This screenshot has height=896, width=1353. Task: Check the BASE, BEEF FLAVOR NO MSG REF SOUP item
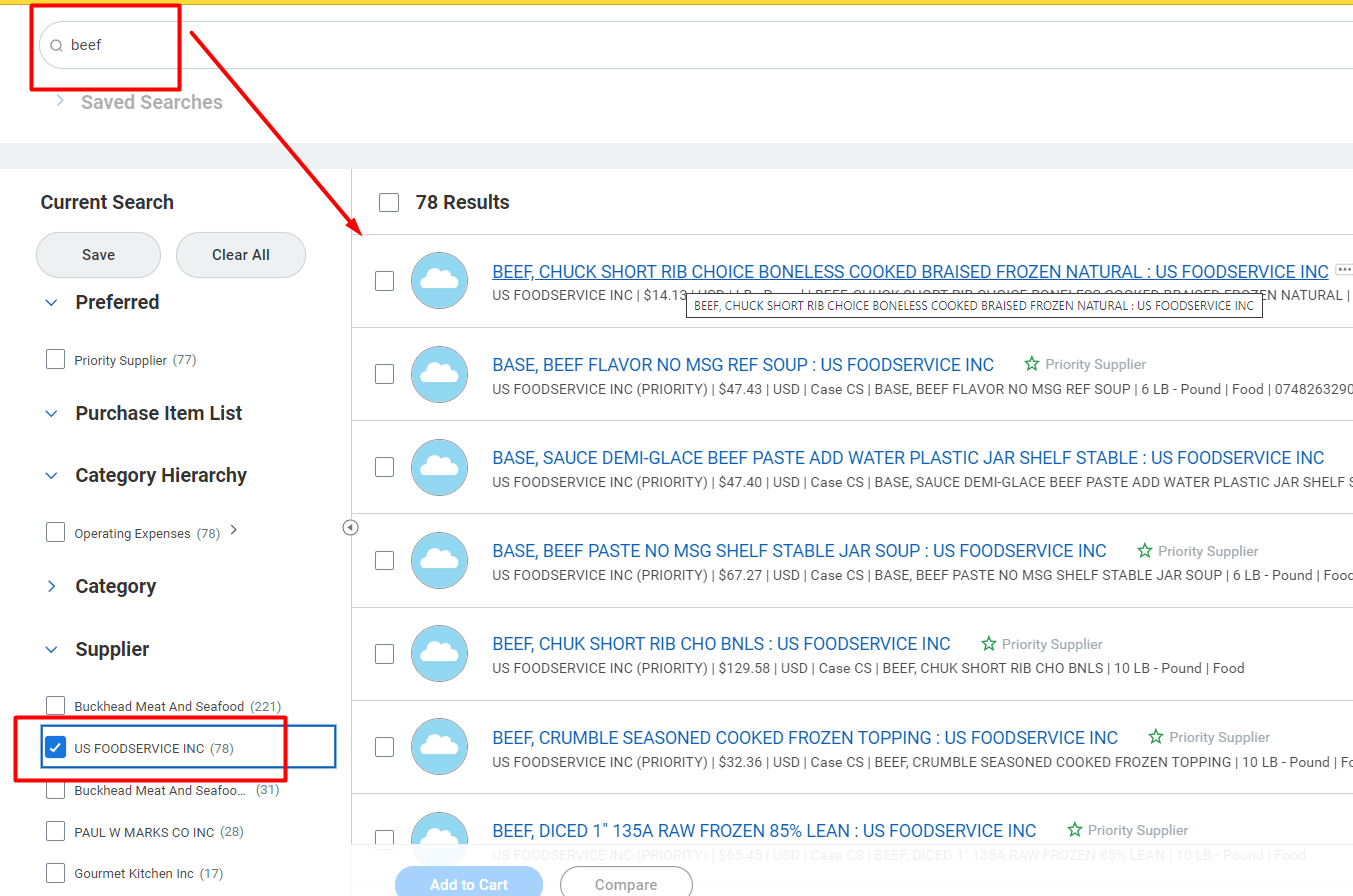tap(385, 374)
